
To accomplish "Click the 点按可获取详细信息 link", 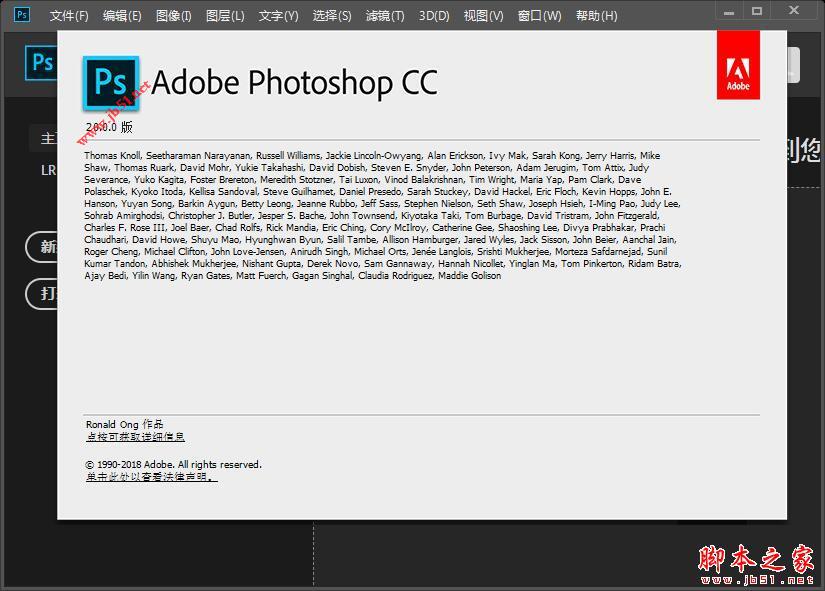I will click(x=135, y=437).
